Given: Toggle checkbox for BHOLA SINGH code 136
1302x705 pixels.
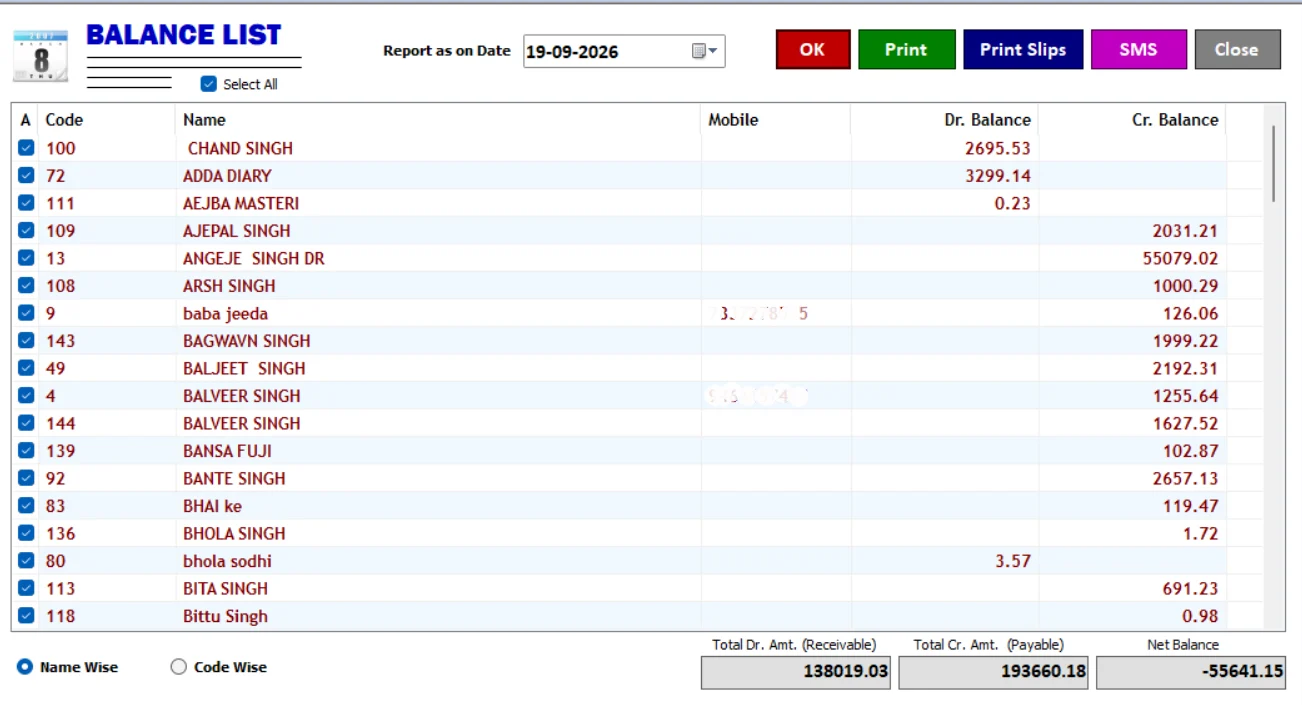Looking at the screenshot, I should pos(26,533).
